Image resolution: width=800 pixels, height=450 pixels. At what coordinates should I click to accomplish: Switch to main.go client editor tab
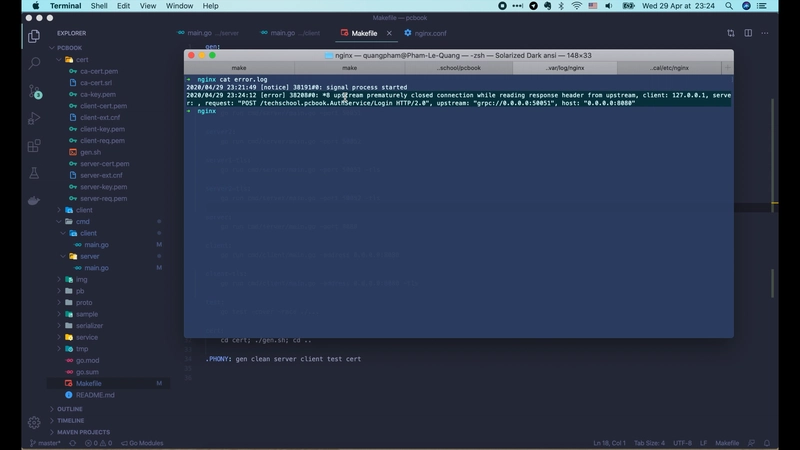pos(290,33)
